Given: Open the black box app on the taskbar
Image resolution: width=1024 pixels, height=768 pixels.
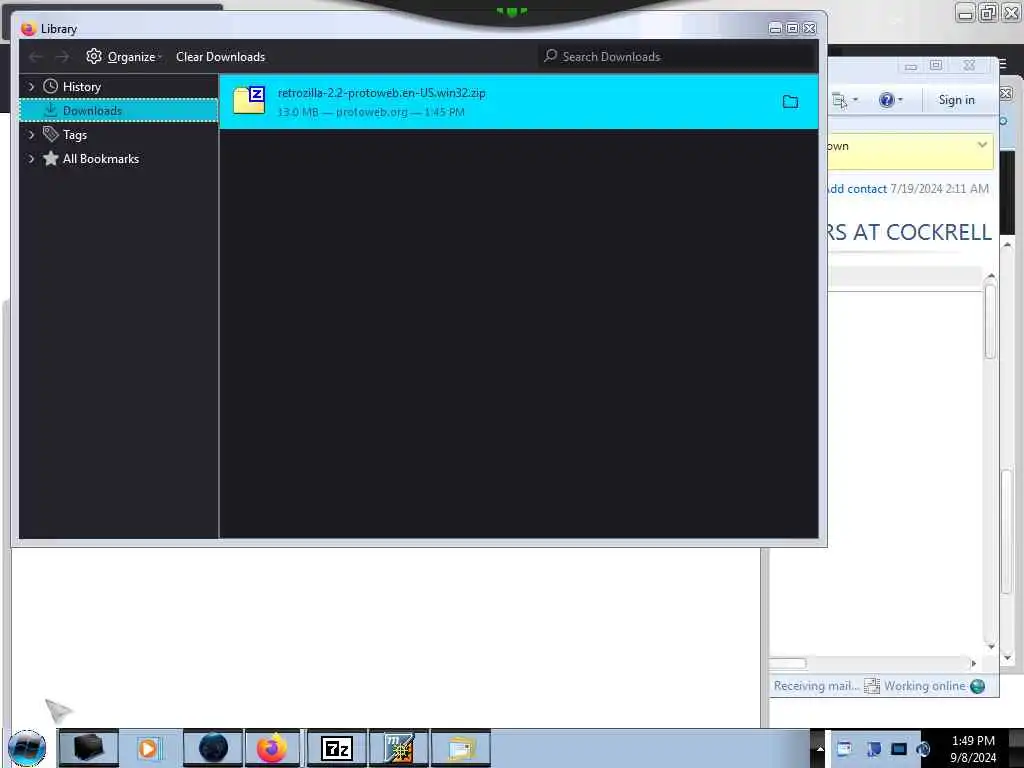Looking at the screenshot, I should point(88,748).
